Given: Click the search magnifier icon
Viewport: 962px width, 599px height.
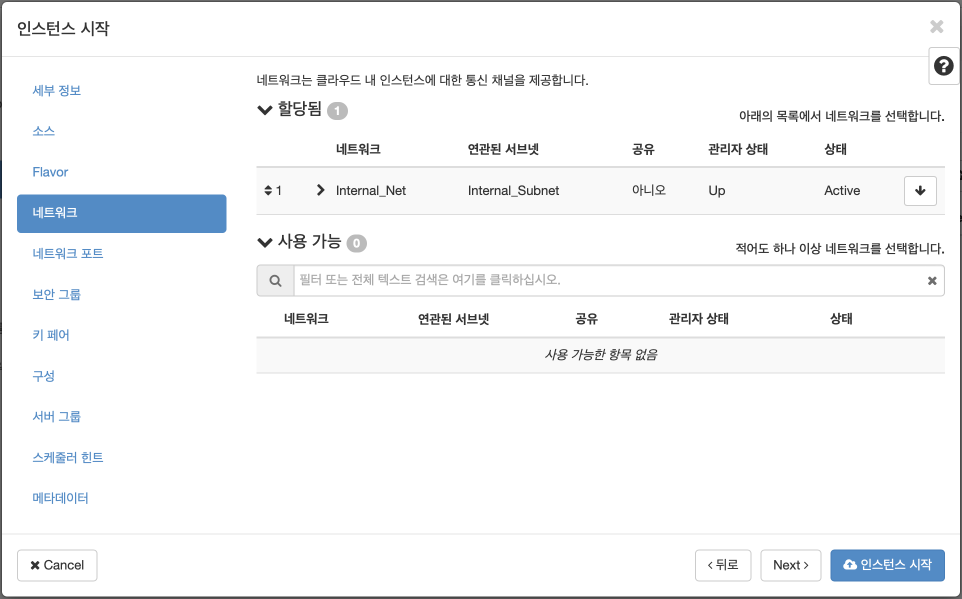Looking at the screenshot, I should click(x=275, y=280).
